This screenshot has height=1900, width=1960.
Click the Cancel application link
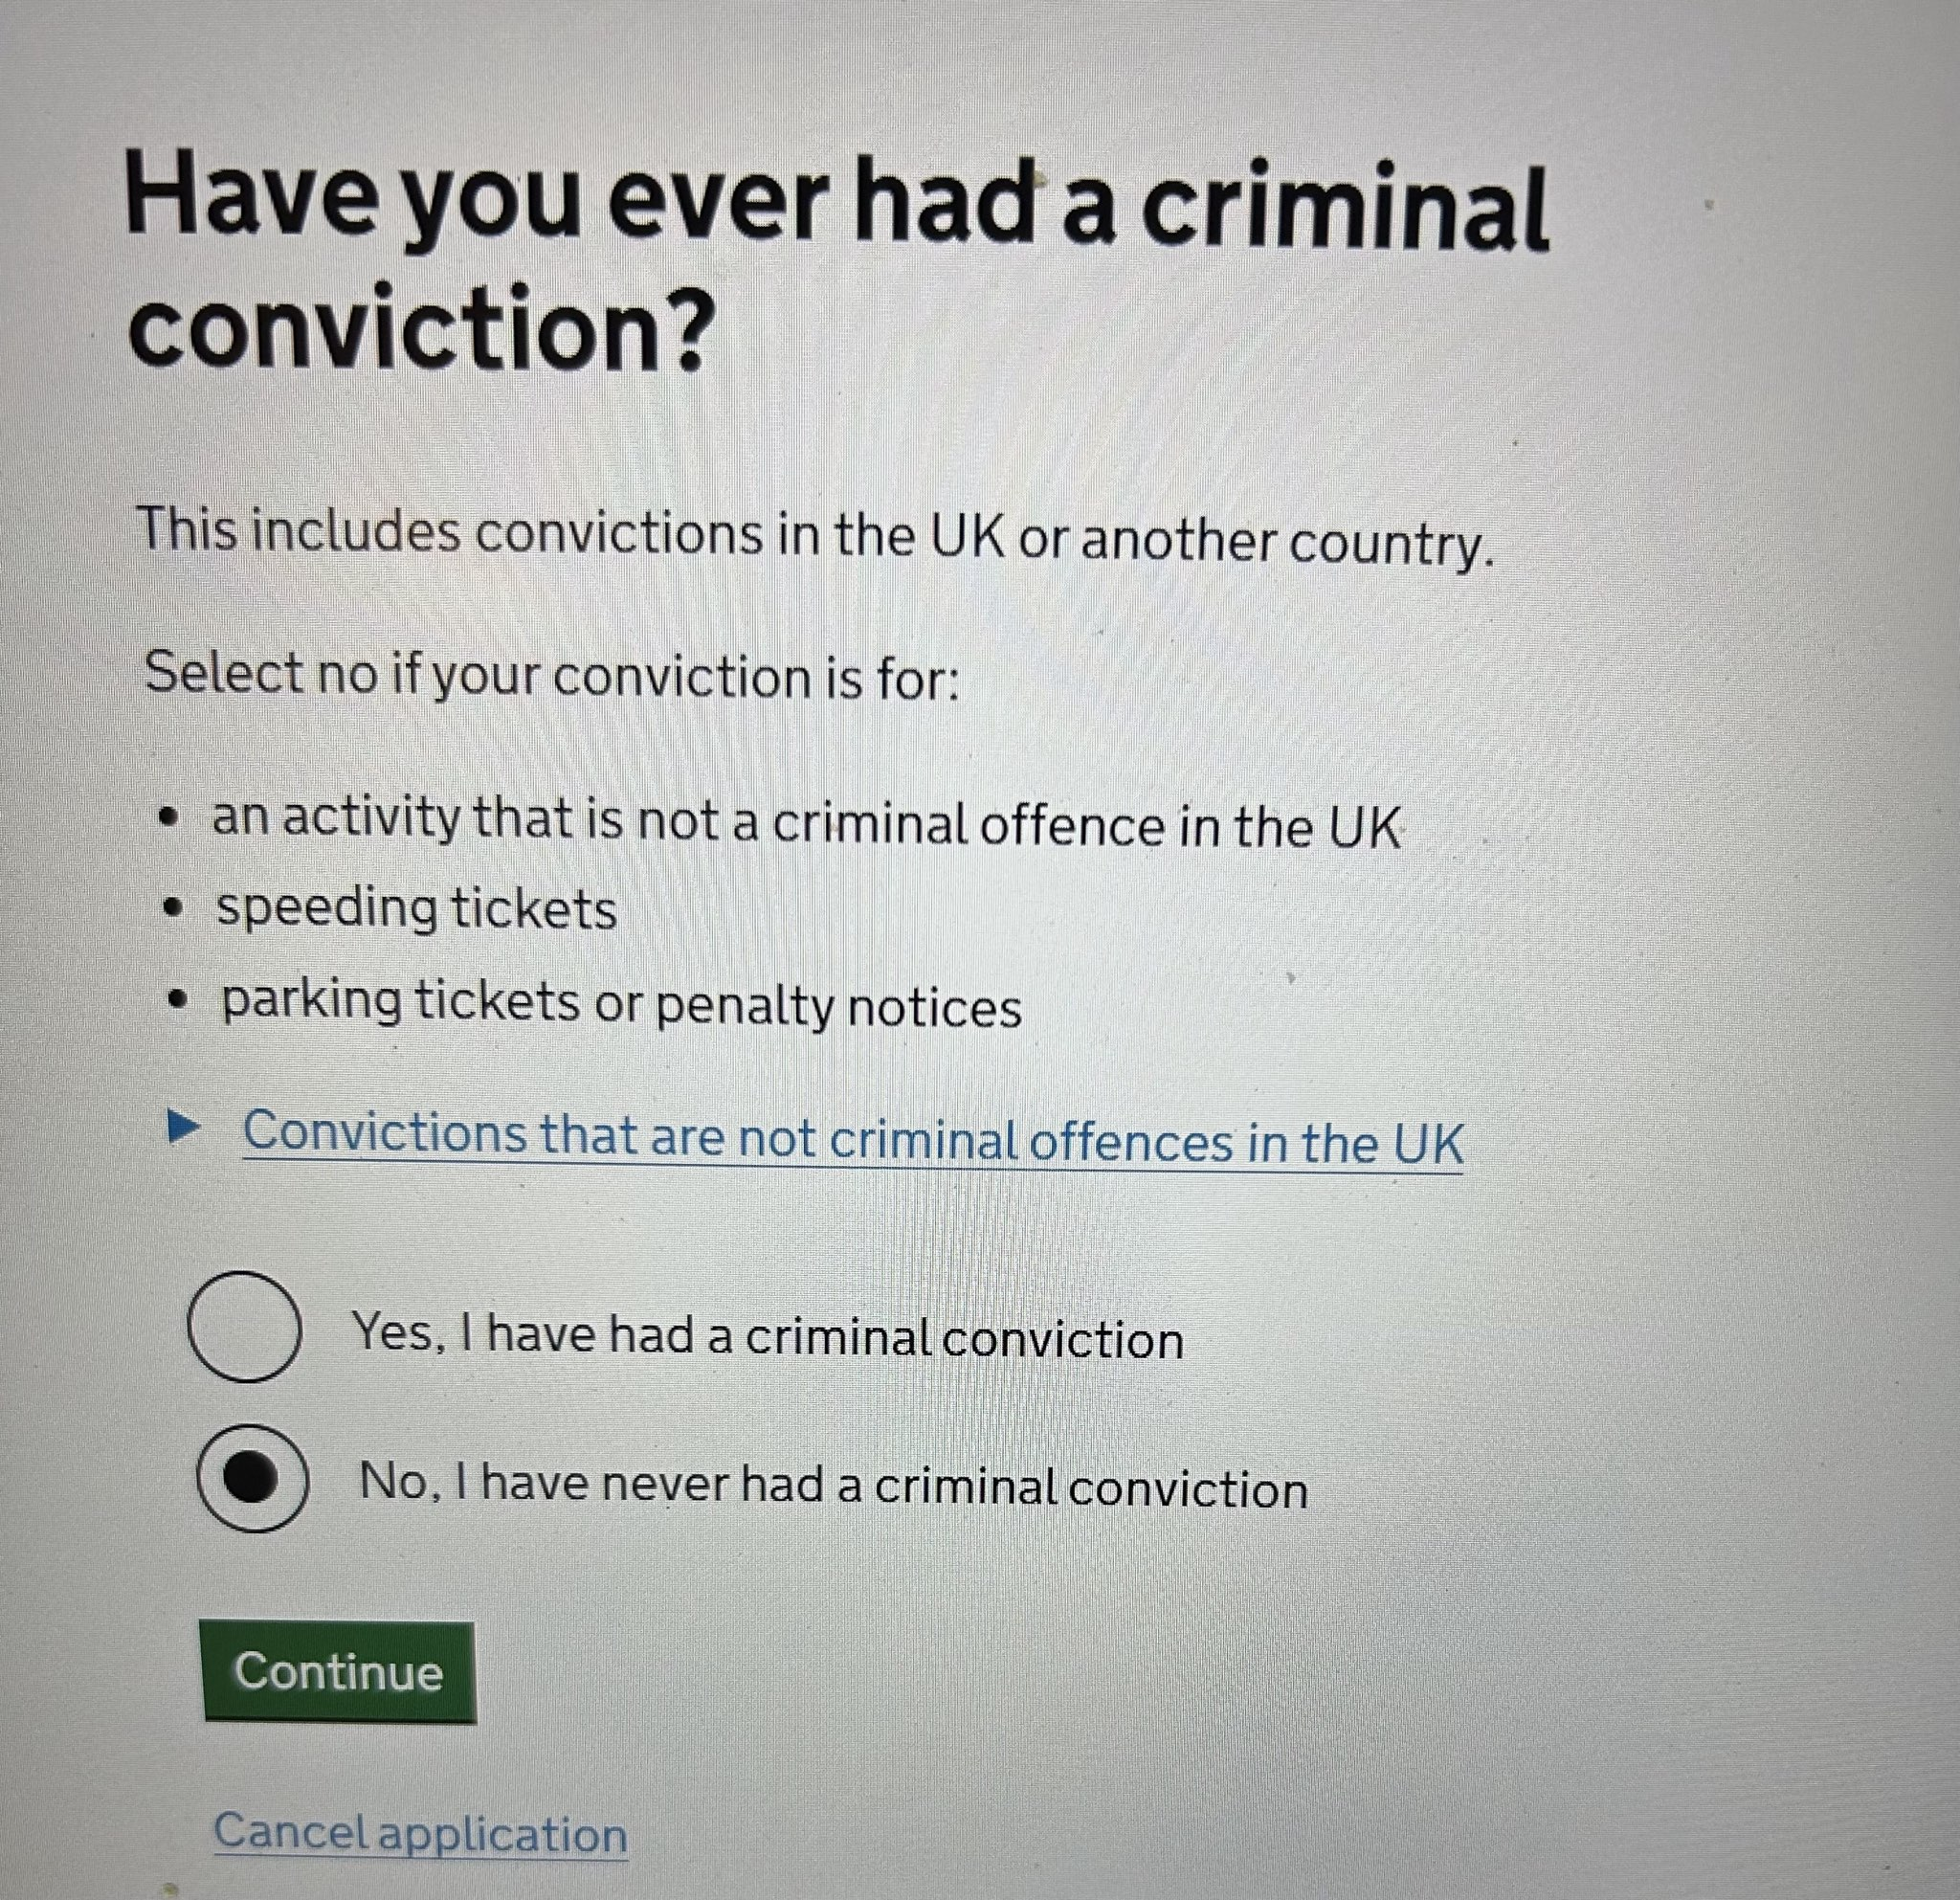(420, 1833)
